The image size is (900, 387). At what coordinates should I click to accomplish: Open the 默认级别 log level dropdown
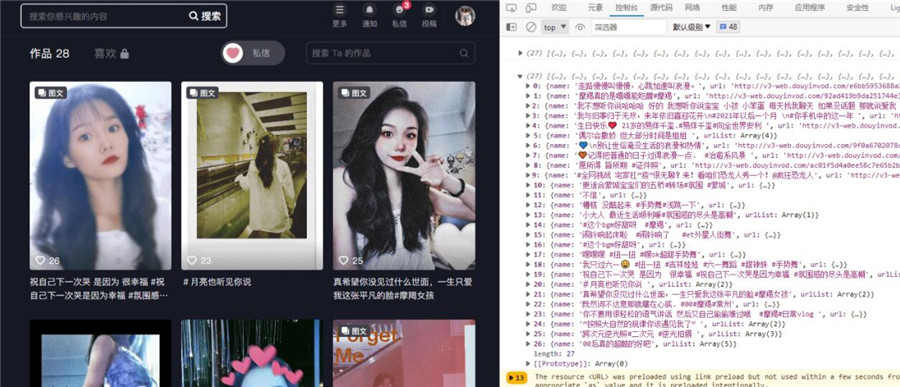pos(692,27)
